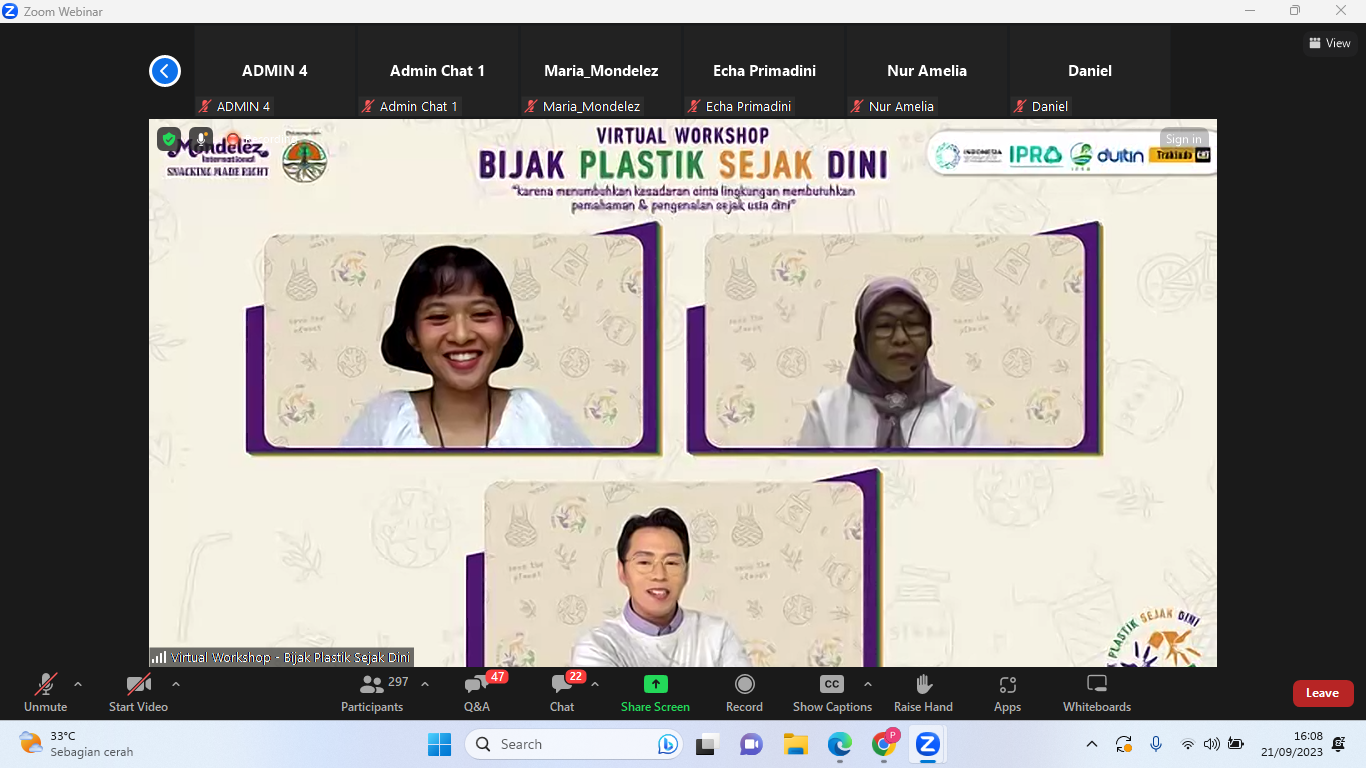Open the Zoom Apps panel
This screenshot has height=768, width=1366.
[1007, 693]
